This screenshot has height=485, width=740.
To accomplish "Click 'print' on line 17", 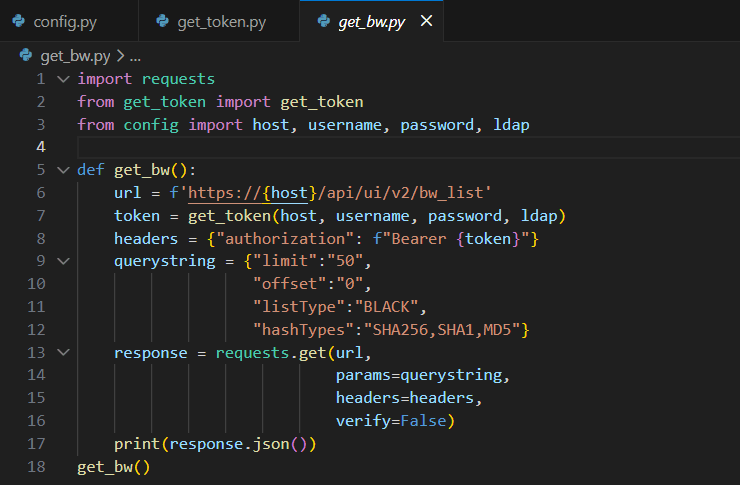I will tap(137, 444).
